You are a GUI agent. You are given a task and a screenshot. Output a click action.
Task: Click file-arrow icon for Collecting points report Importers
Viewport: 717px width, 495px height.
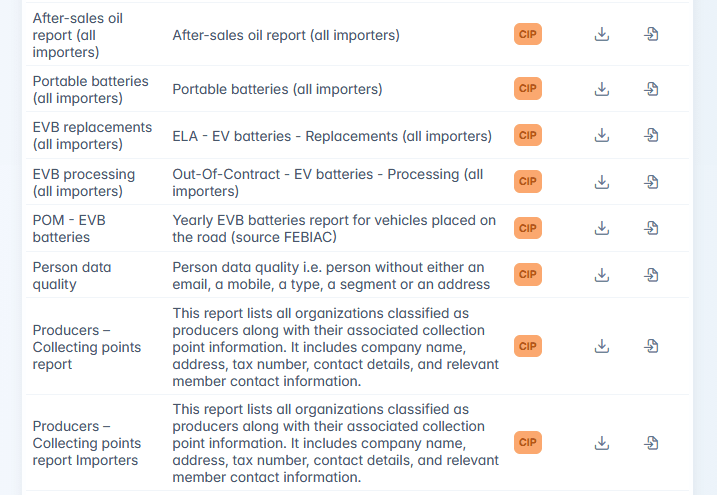point(651,442)
